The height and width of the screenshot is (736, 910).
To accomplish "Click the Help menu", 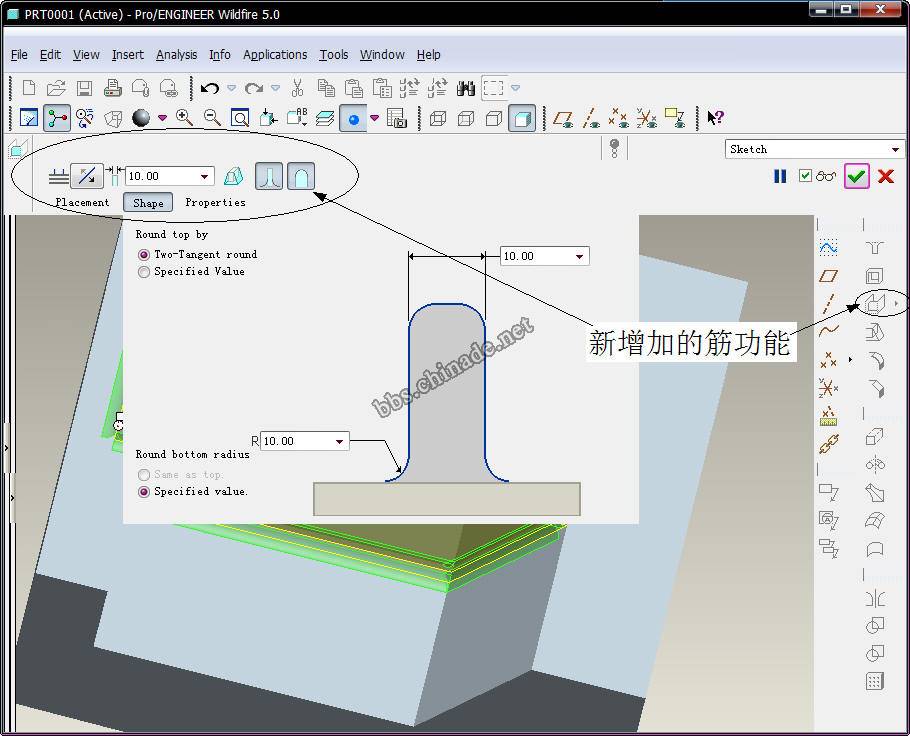I will (x=428, y=55).
